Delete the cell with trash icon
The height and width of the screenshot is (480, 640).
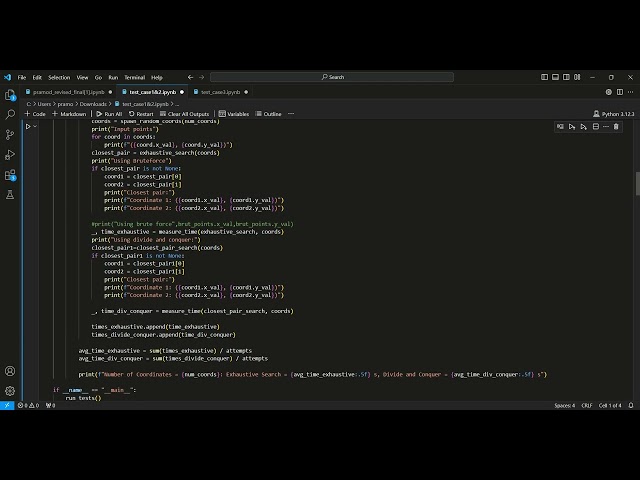(x=616, y=127)
